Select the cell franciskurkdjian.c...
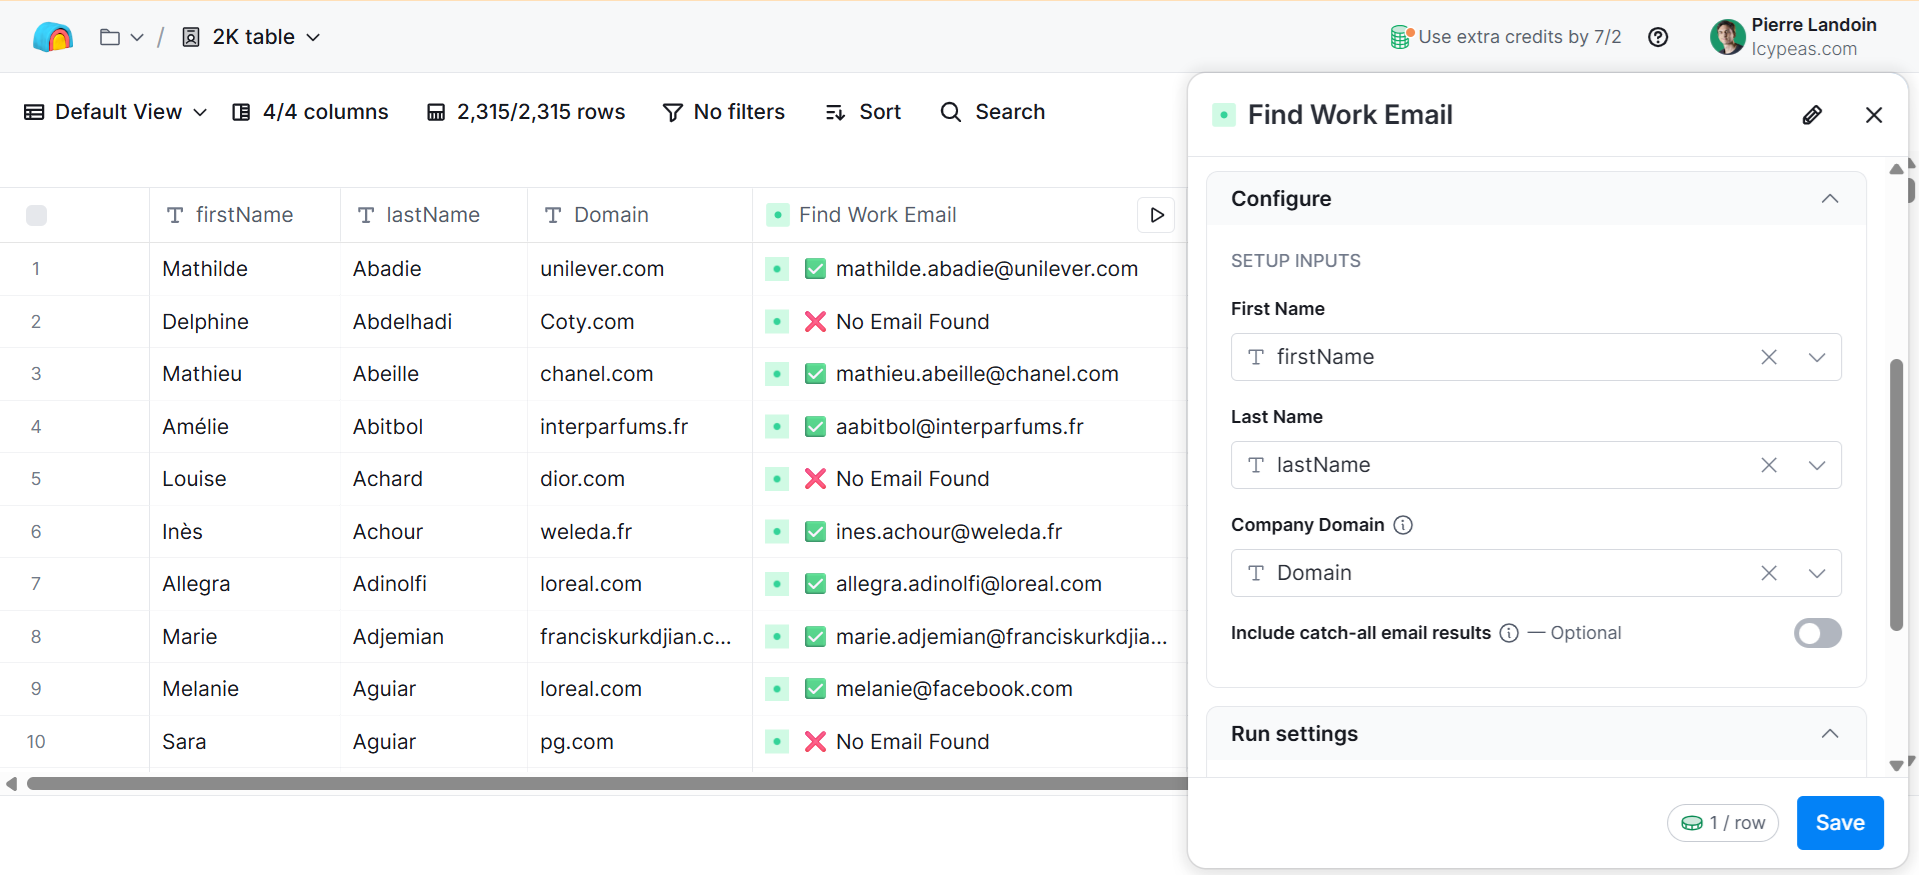 pyautogui.click(x=640, y=637)
